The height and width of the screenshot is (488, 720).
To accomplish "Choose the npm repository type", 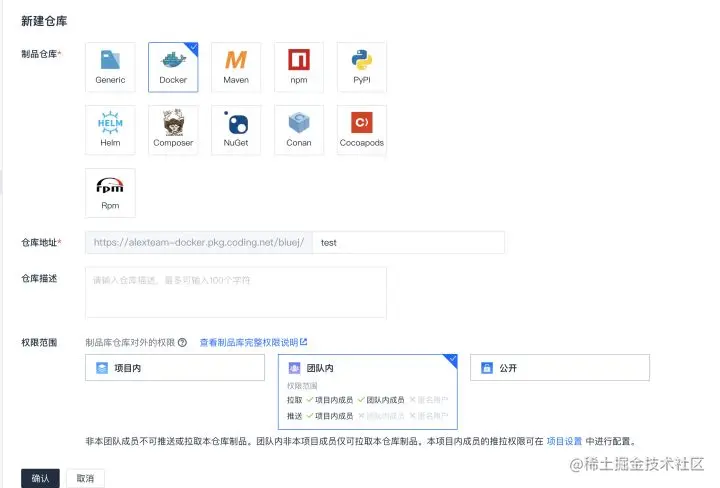I will (299, 67).
